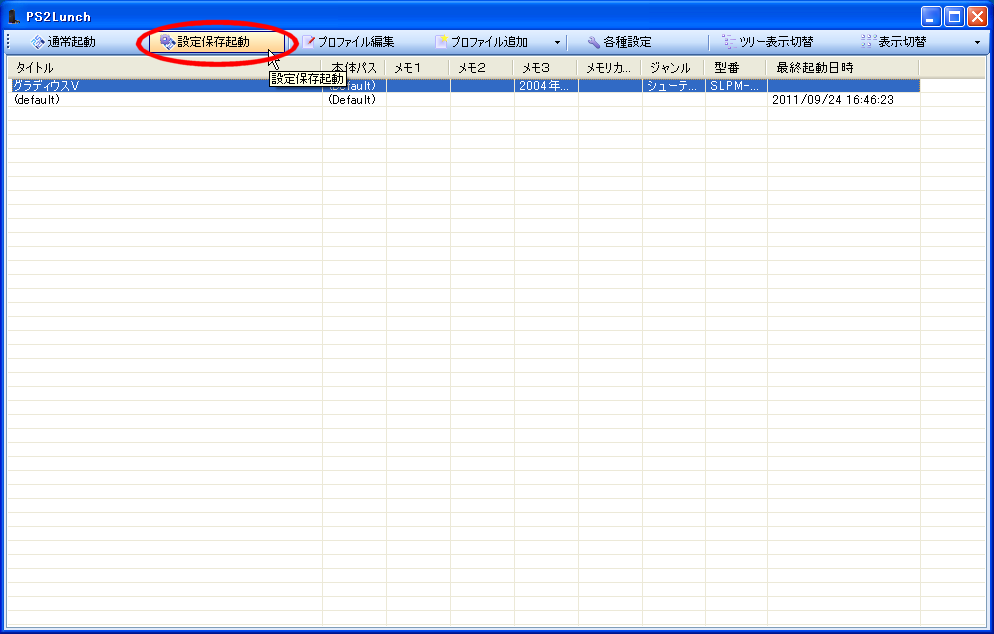Image resolution: width=994 pixels, height=634 pixels.
Task: Toggle ツリー表示切替 tree view
Action: click(x=768, y=42)
